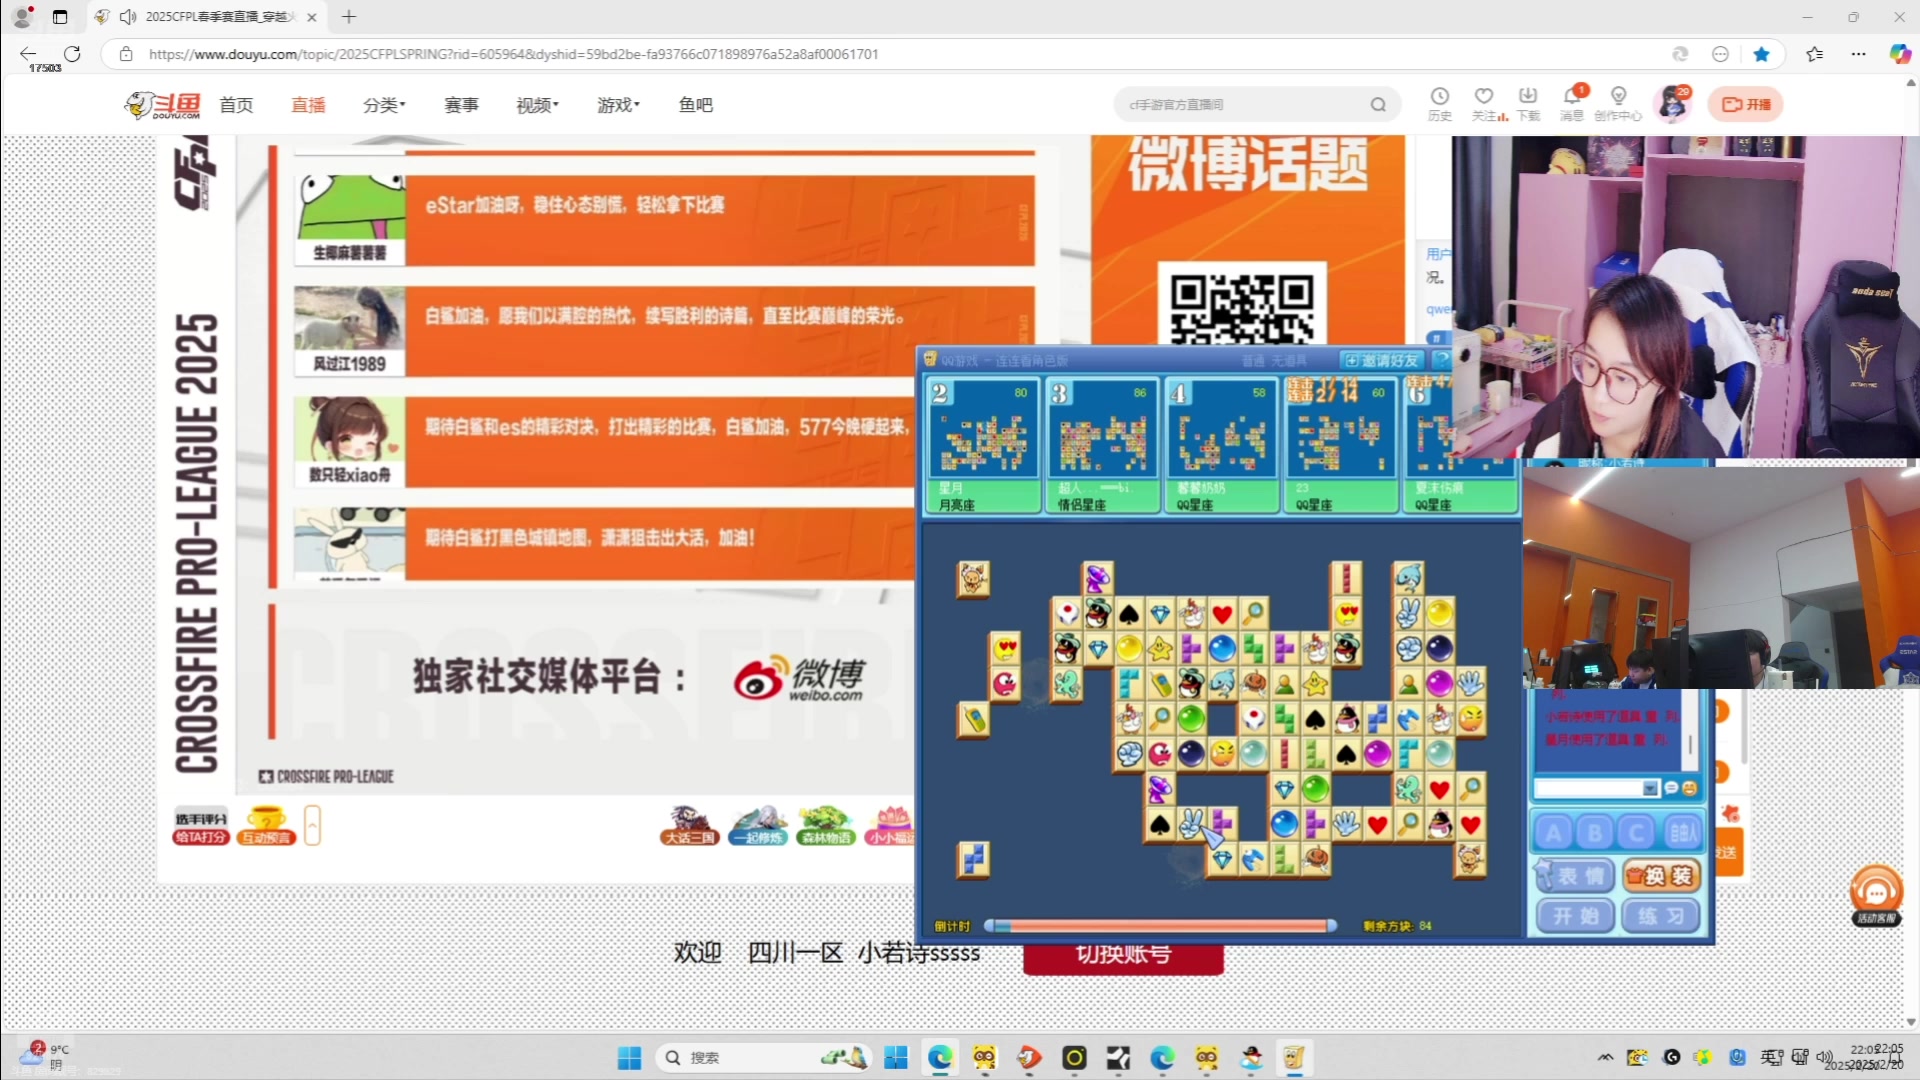
Task: Open the 赛事 events tab
Action: click(461, 105)
